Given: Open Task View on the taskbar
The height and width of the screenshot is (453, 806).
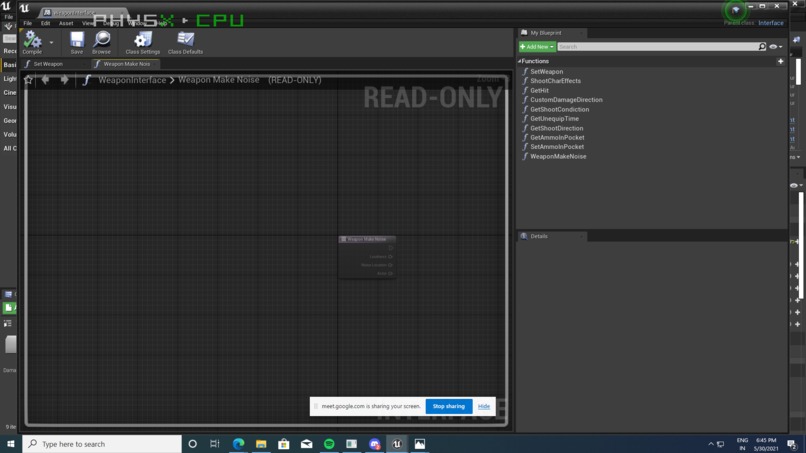Looking at the screenshot, I should coord(215,444).
